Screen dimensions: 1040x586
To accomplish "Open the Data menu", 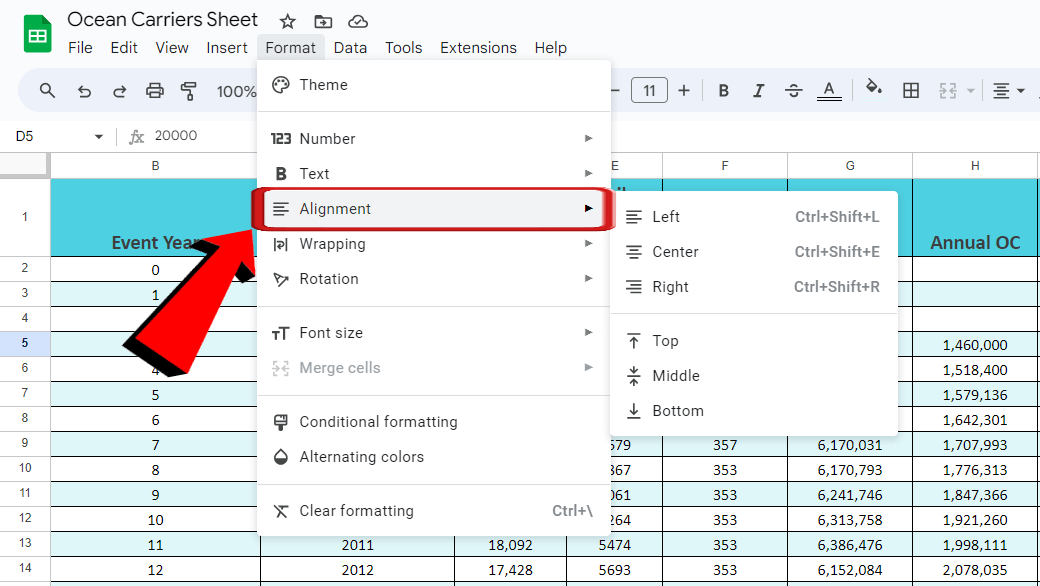I will pos(351,47).
